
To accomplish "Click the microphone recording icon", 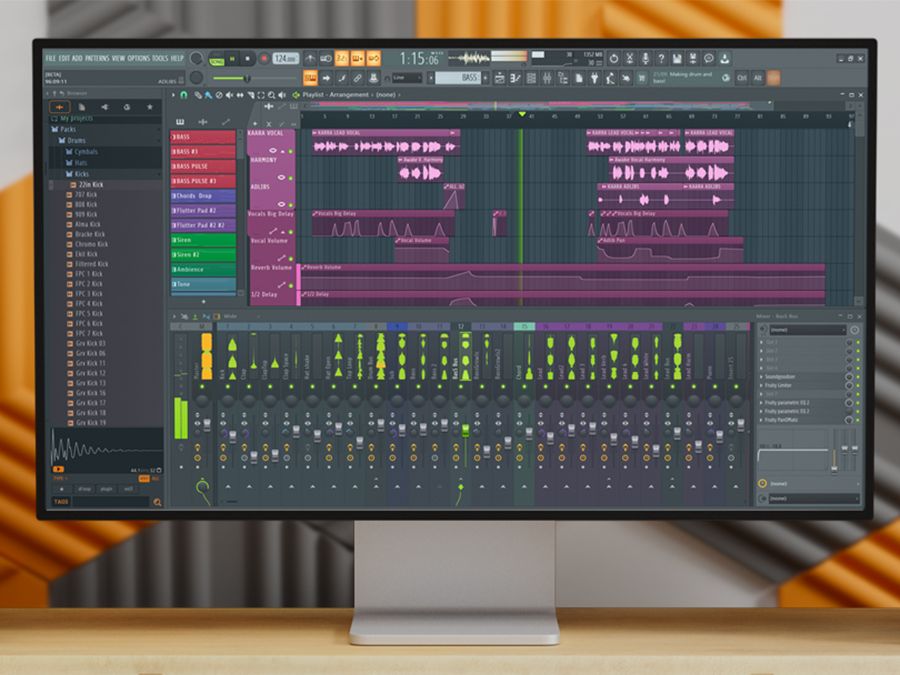I will pos(646,59).
